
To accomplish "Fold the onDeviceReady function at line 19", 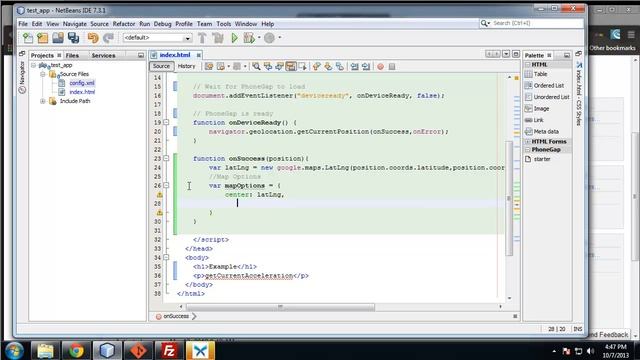I will [166, 122].
